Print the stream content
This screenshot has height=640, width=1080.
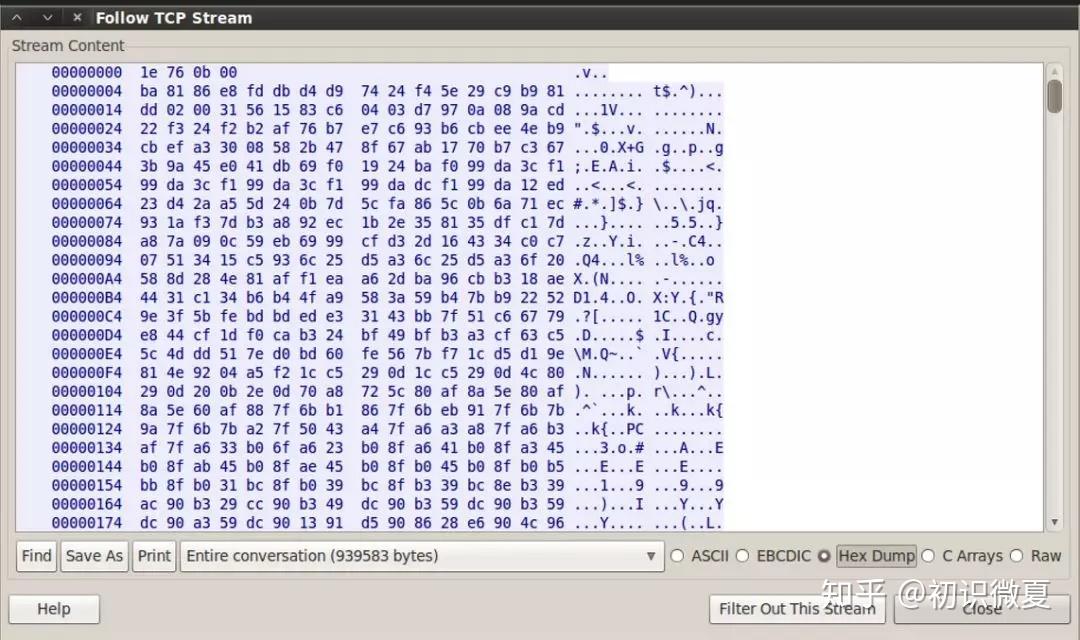pos(154,555)
